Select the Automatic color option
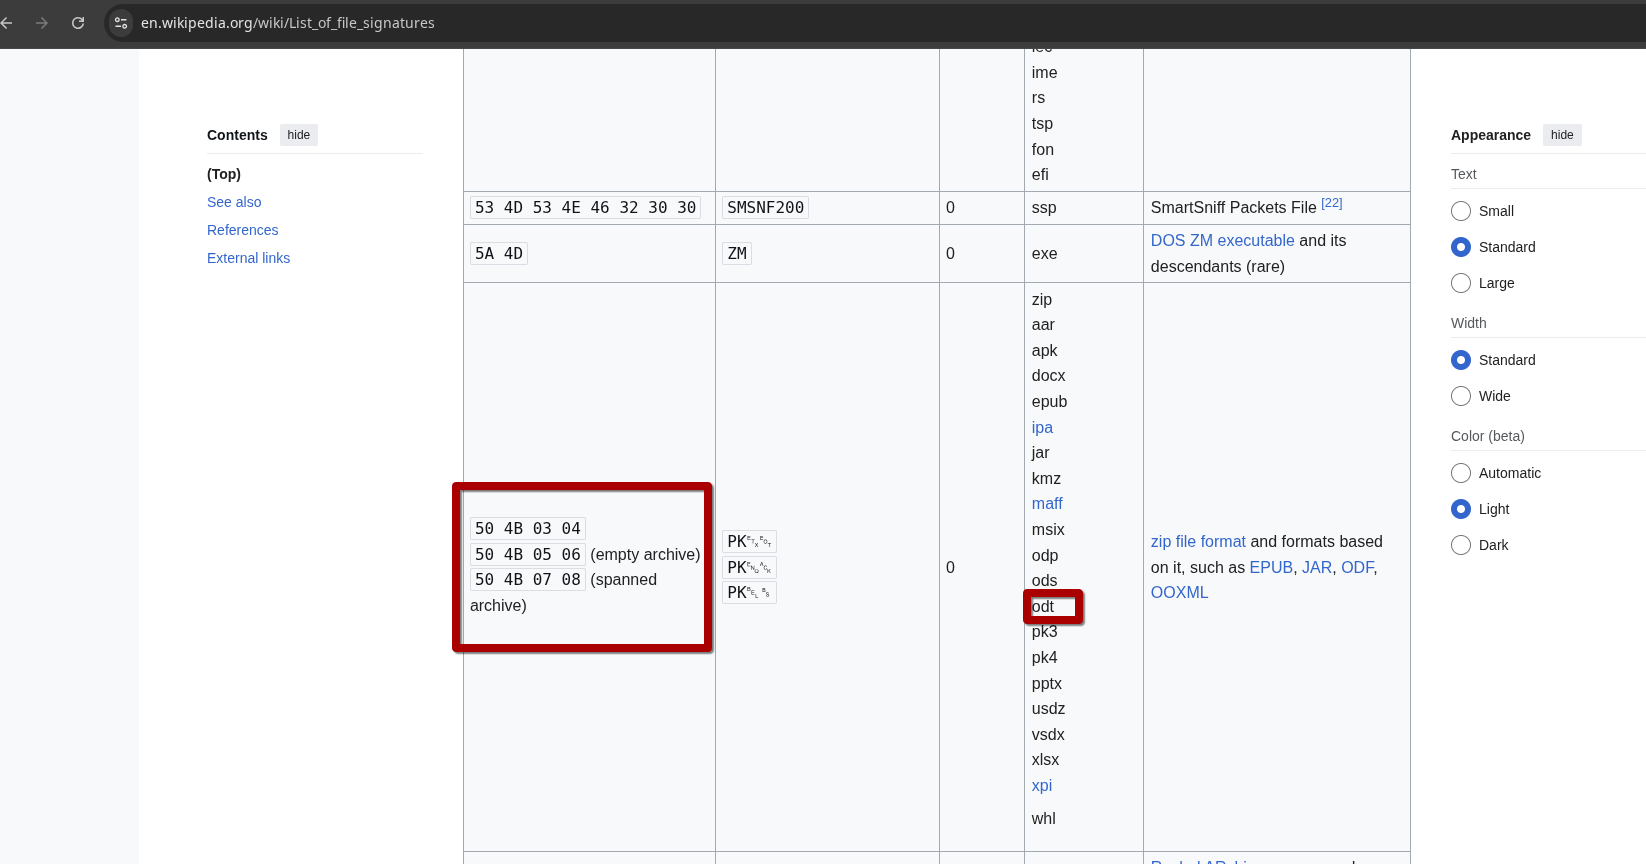 1461,473
